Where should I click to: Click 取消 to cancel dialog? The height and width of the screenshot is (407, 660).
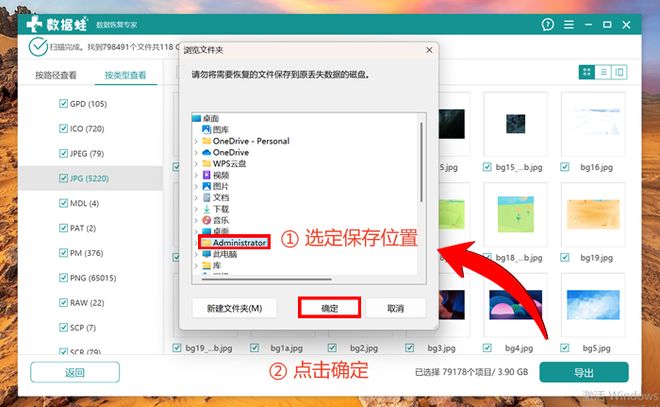396,308
